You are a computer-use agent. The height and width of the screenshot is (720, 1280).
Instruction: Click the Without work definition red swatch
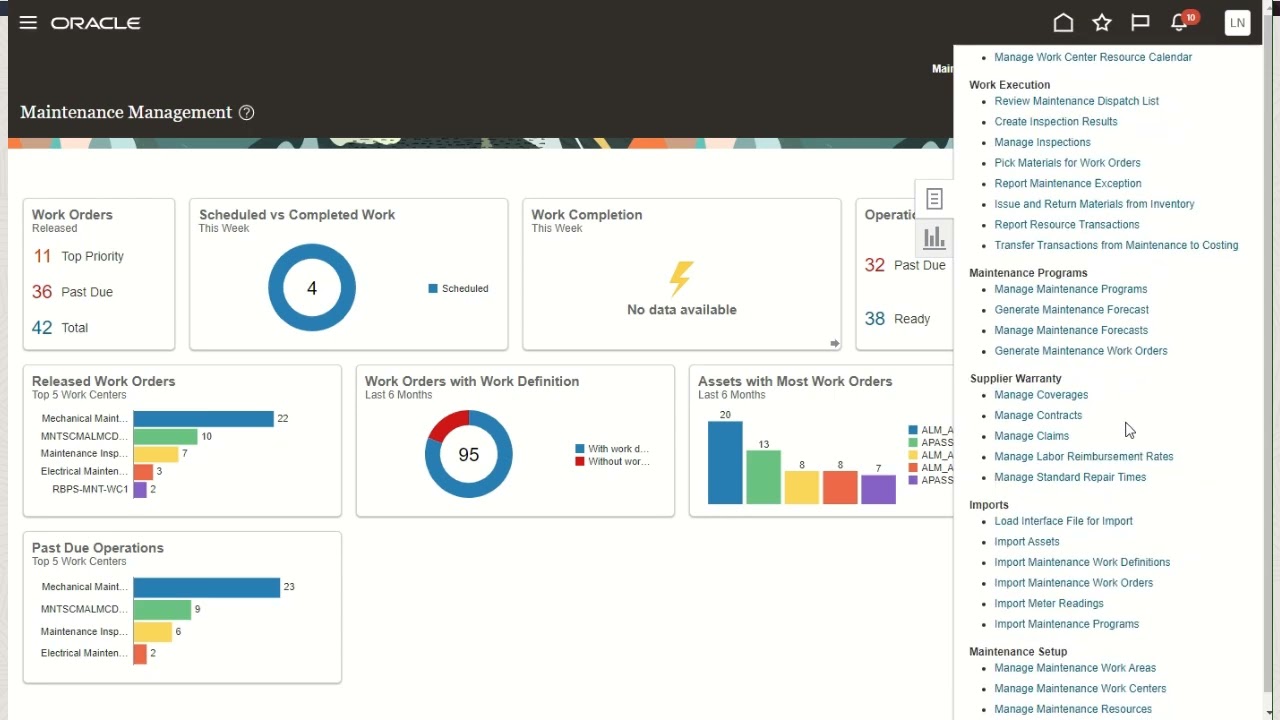click(x=580, y=462)
